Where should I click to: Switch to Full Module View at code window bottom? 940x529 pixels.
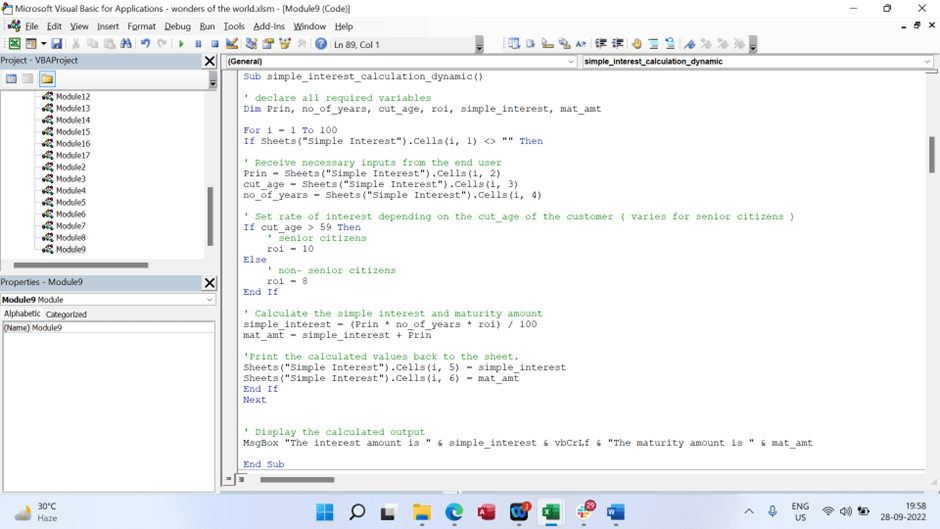(241, 479)
